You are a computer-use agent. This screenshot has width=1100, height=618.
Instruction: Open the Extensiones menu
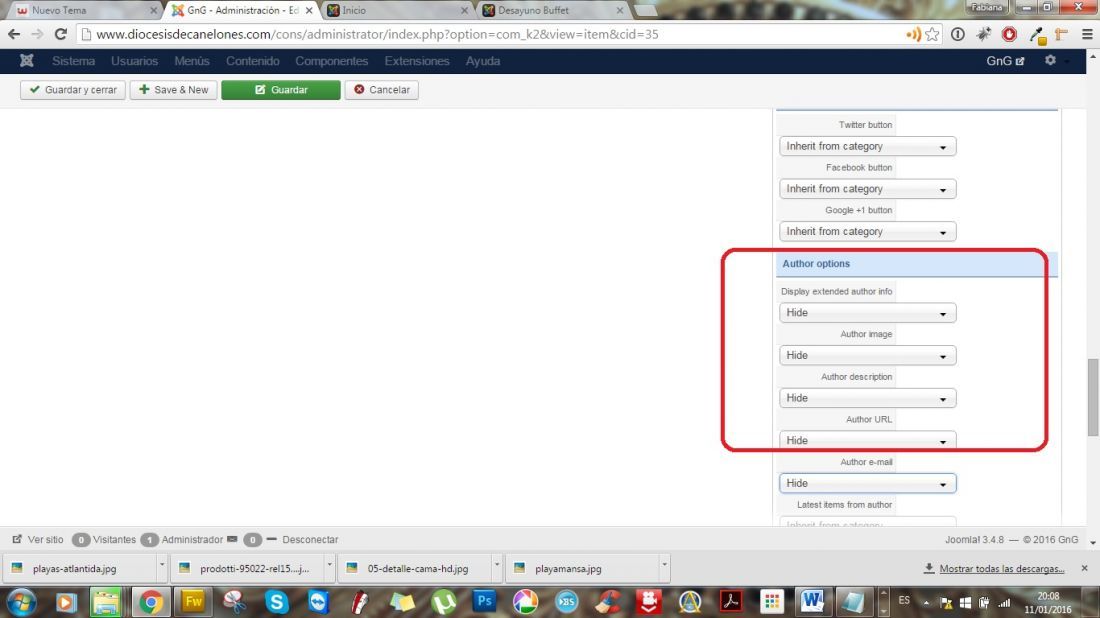(x=417, y=61)
